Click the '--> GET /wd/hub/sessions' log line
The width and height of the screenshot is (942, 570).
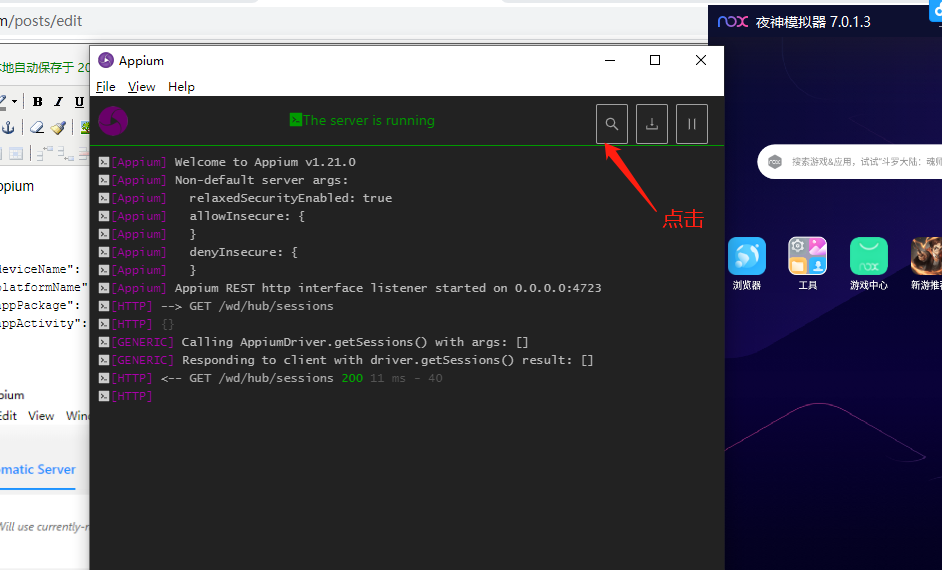pyautogui.click(x=247, y=306)
